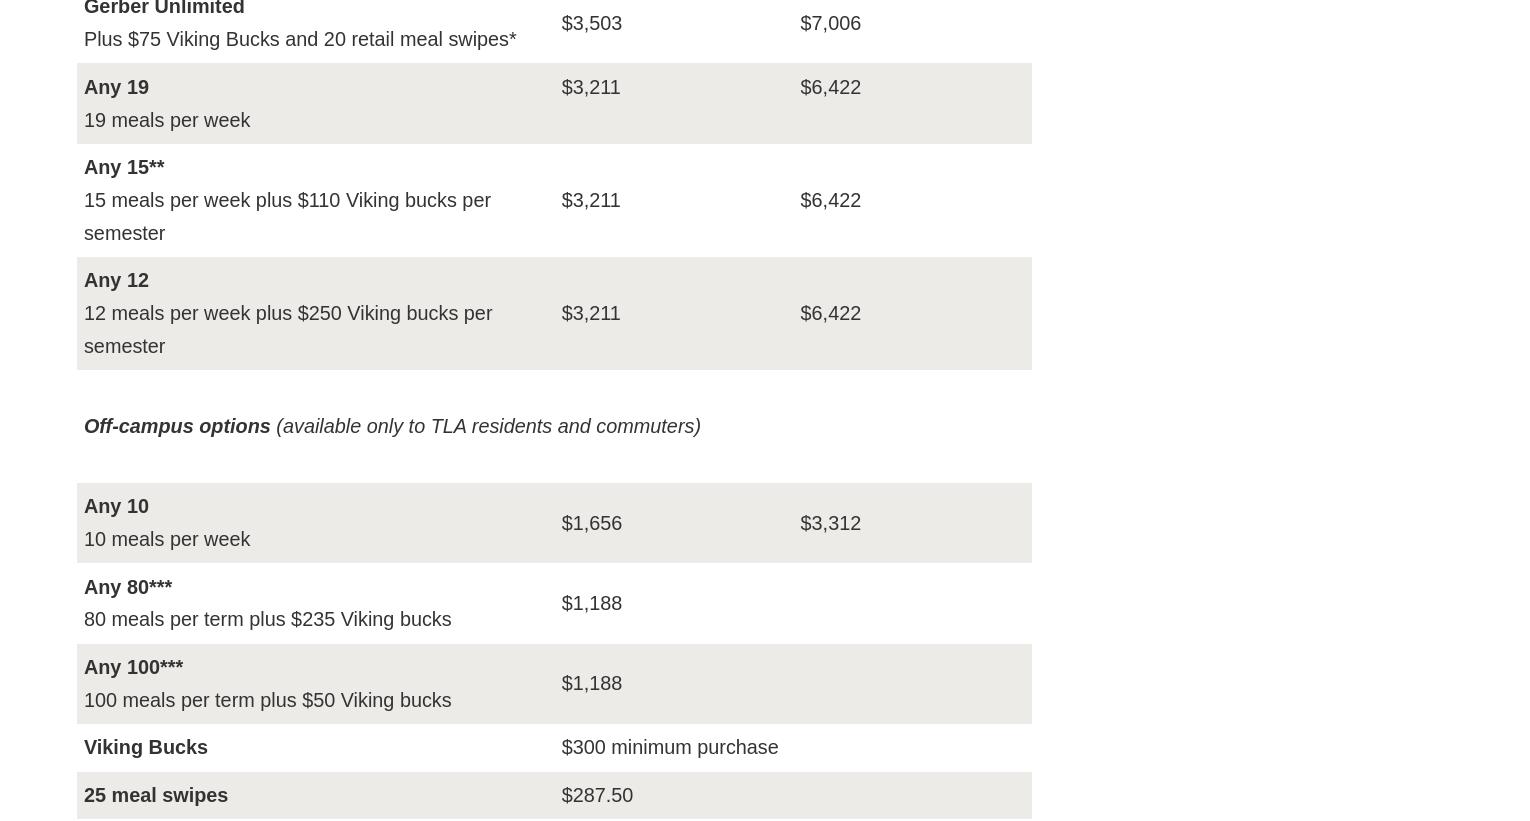
Task: Click the Viking Bucks row label
Action: click(146, 747)
